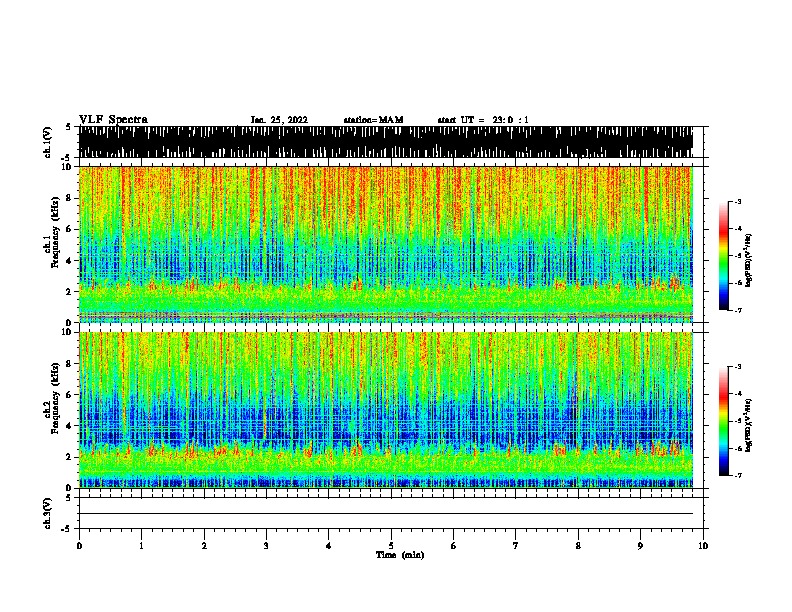Select the "start UT = 23: 0 : 1" text

click(483, 120)
